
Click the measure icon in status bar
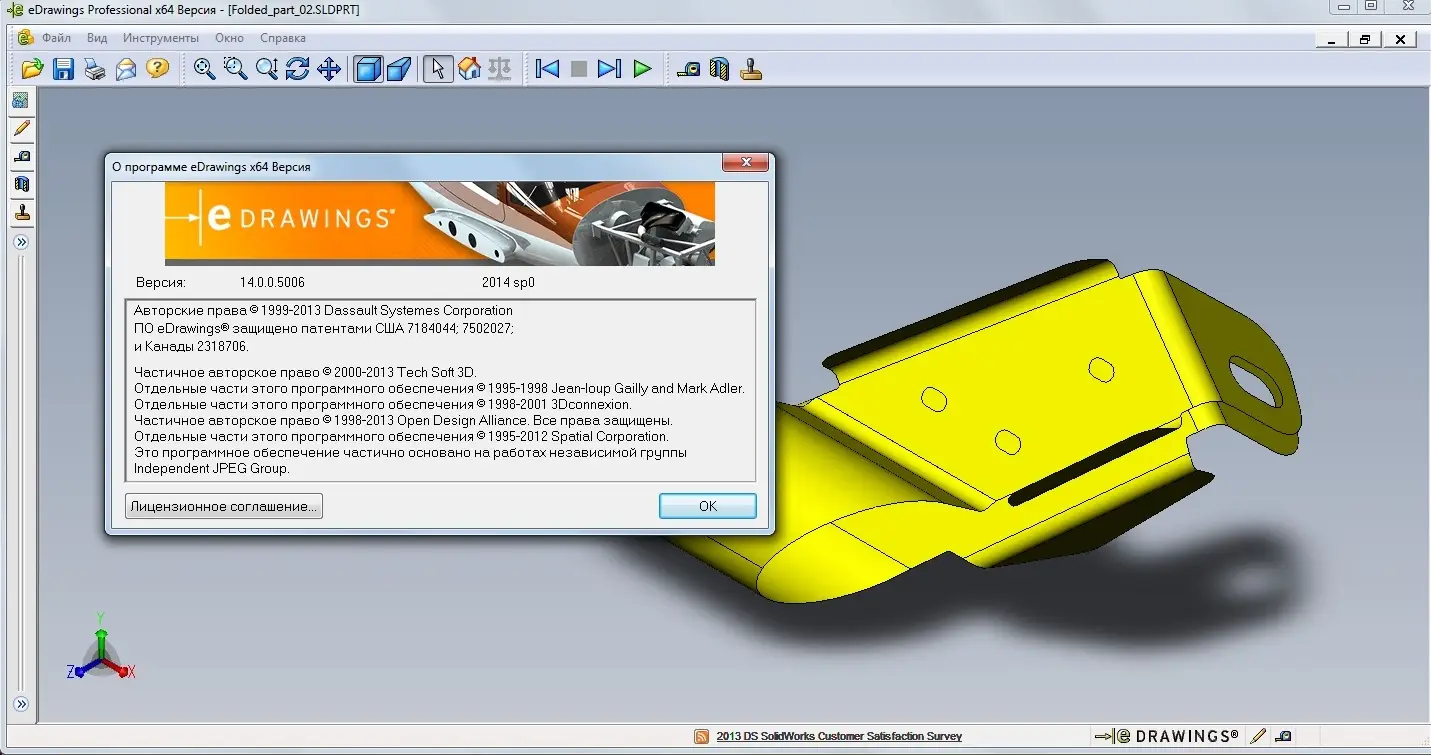(x=1284, y=736)
